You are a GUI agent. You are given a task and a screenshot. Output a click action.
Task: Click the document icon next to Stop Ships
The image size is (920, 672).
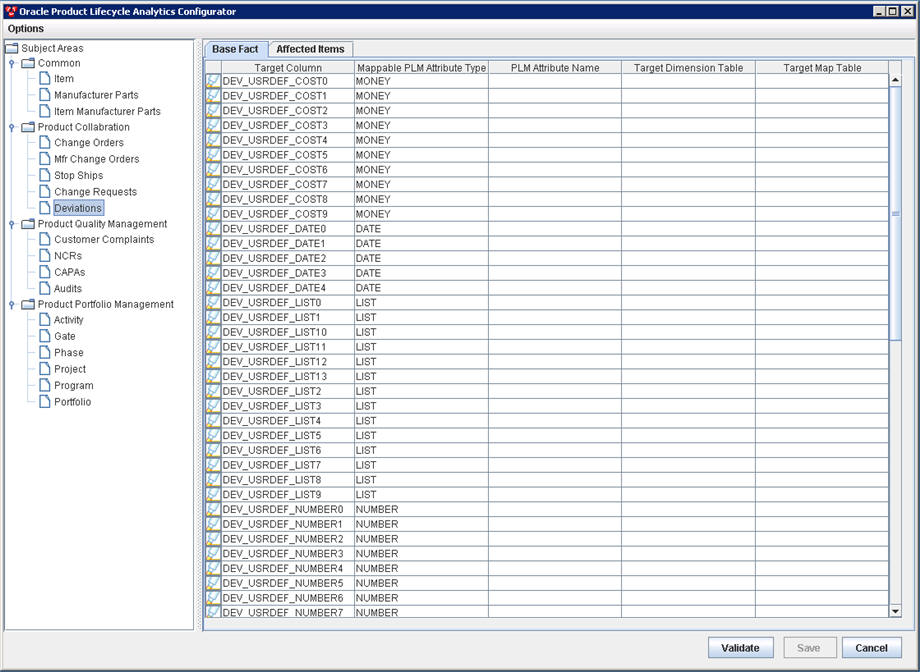[45, 175]
